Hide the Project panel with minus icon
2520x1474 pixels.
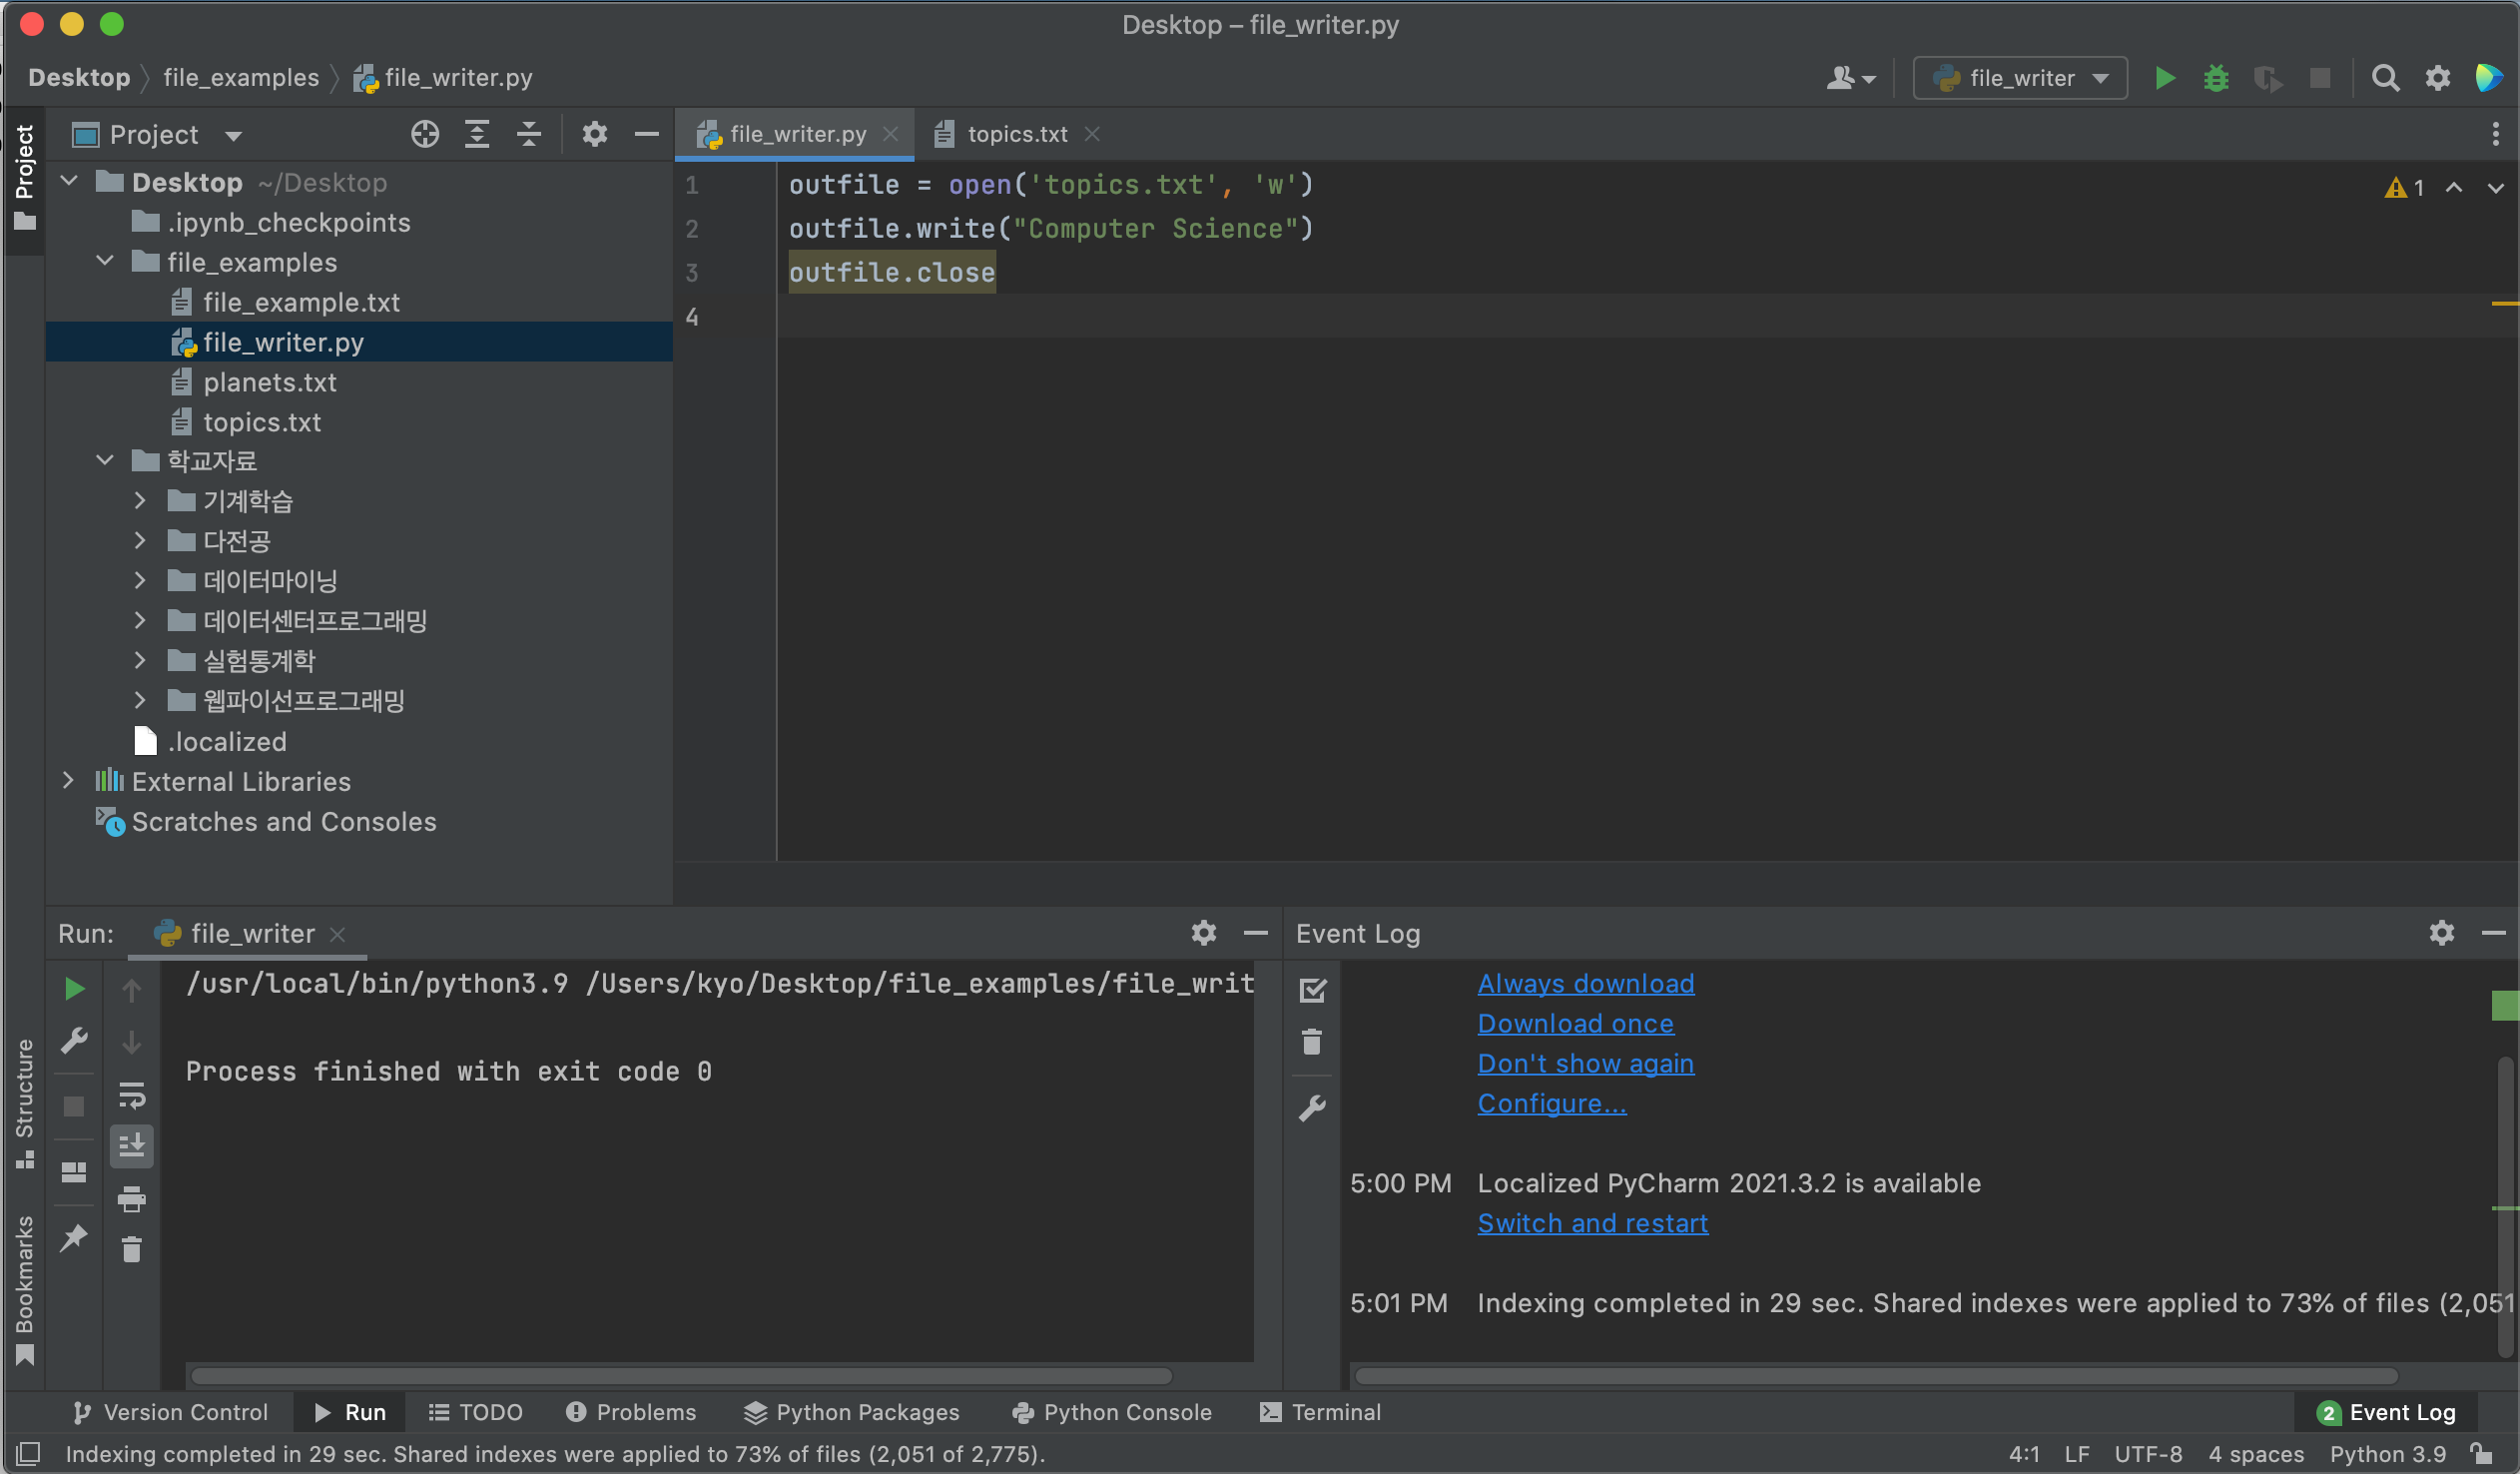[647, 134]
